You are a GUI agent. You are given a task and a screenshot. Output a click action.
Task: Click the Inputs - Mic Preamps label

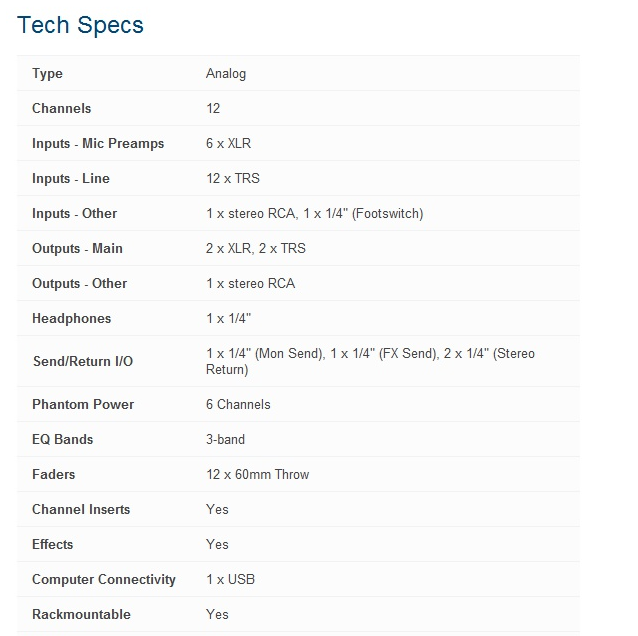[x=98, y=144]
